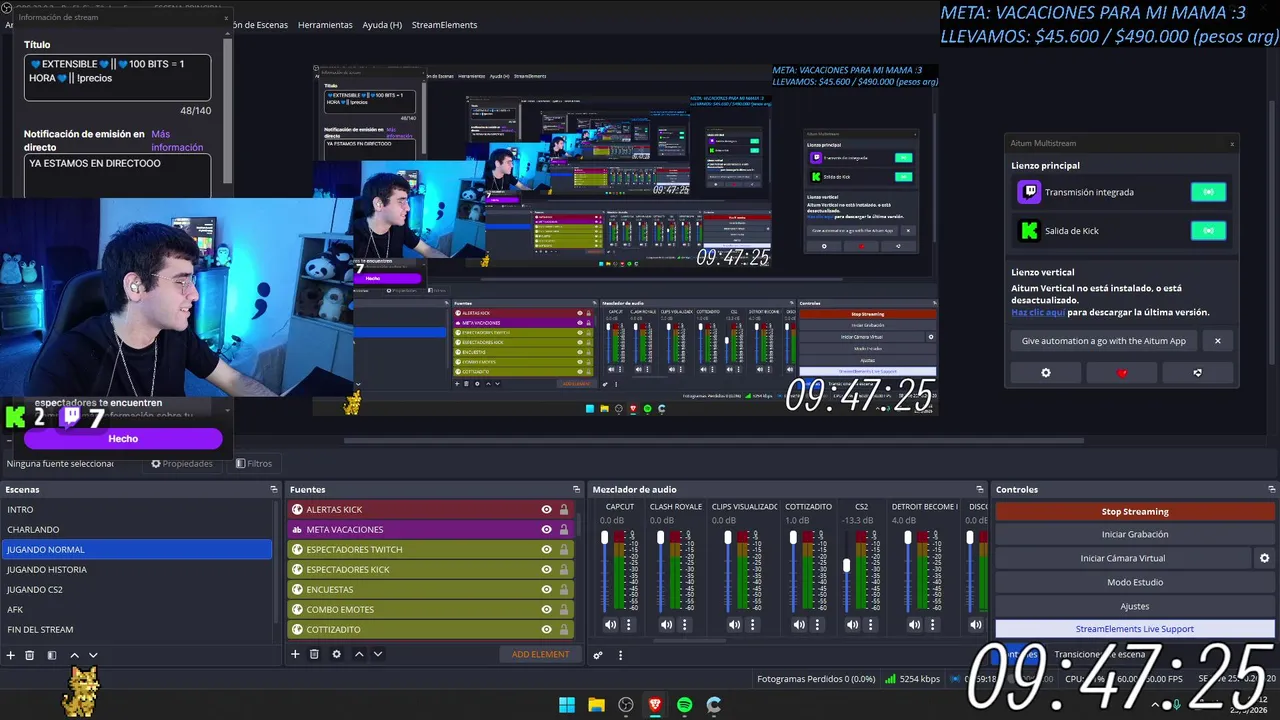This screenshot has width=1280, height=720.
Task: Hide the COTTIZADITO source
Action: click(x=546, y=629)
